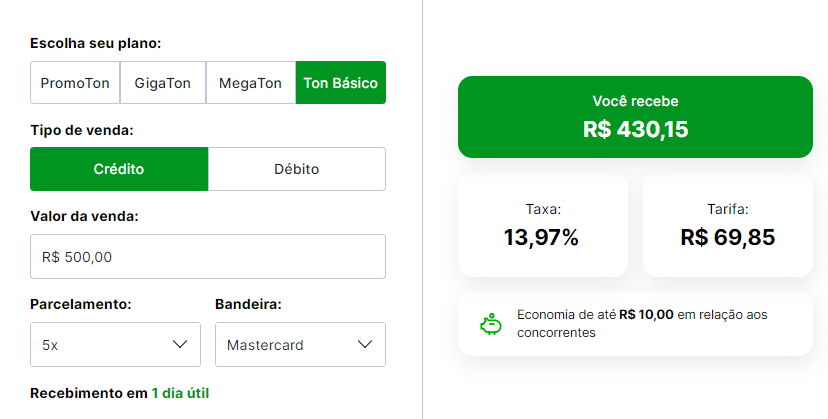
Task: Open the Parcelamento 5x dropdown
Action: 115,344
